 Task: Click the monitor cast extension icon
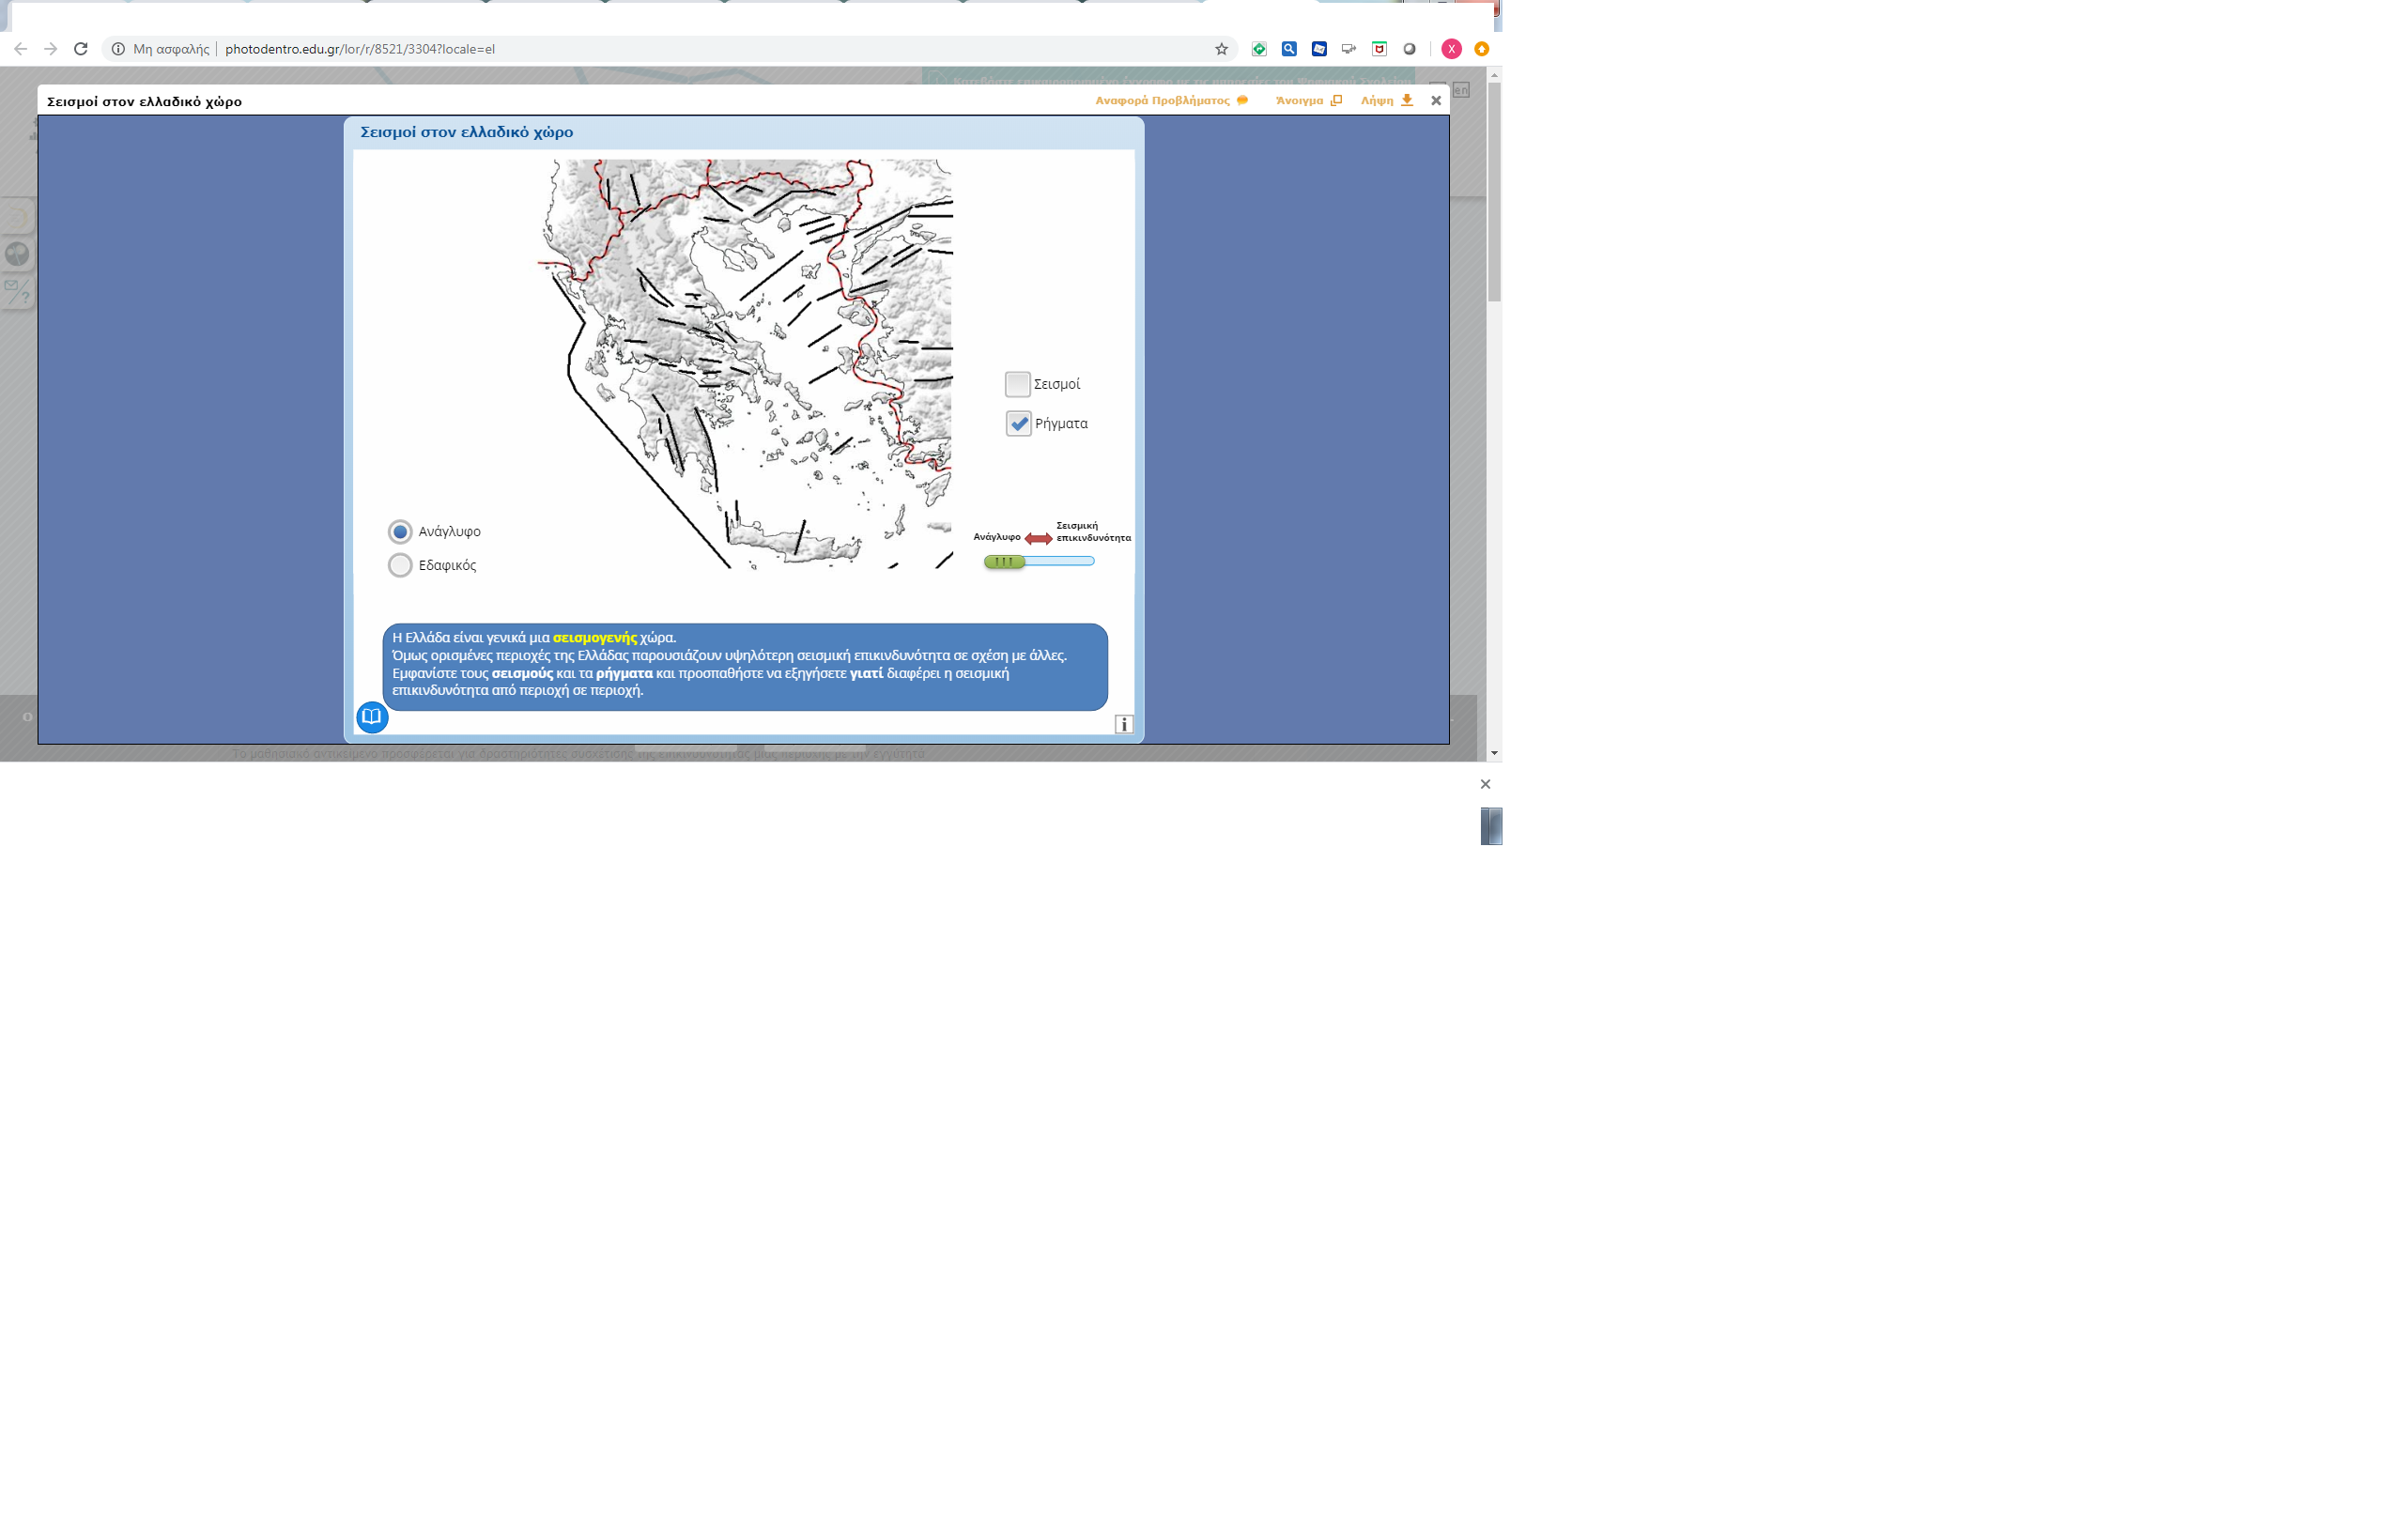click(1349, 49)
